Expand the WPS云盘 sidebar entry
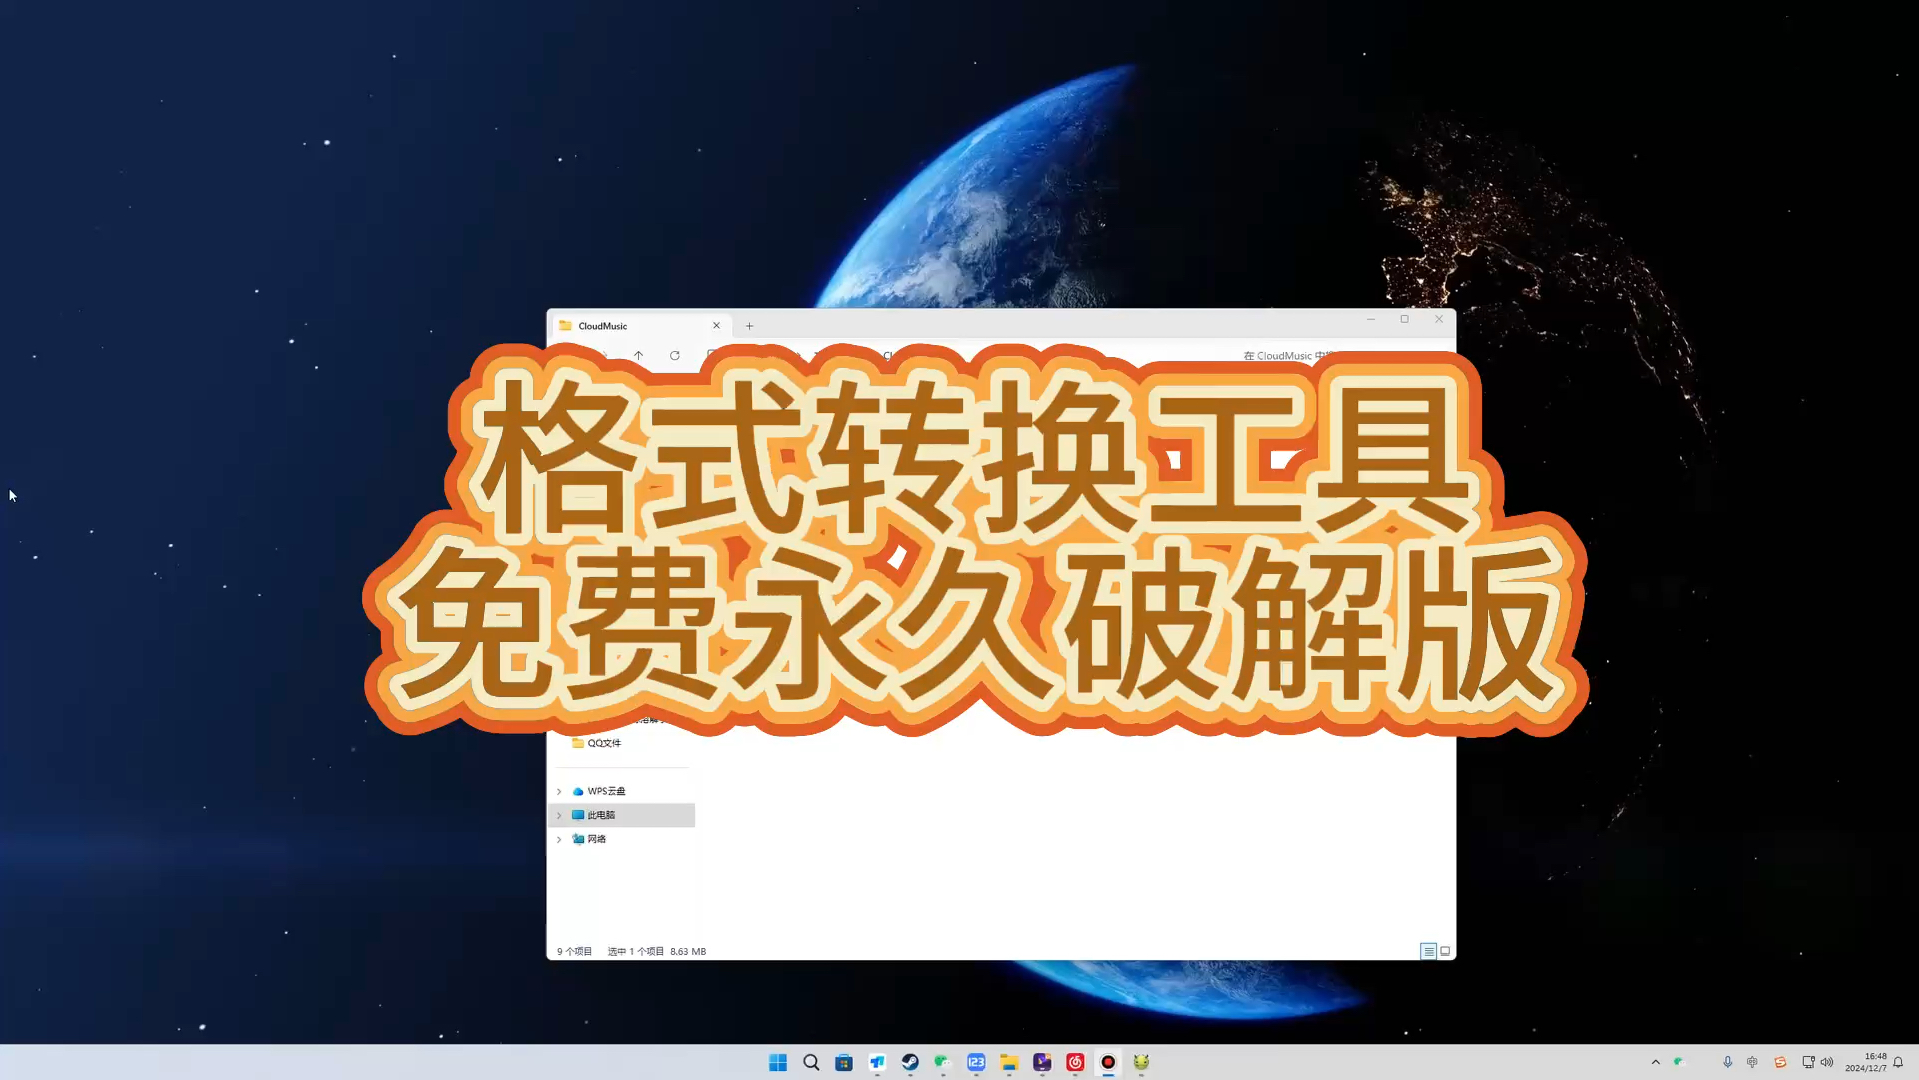 pyautogui.click(x=558, y=790)
